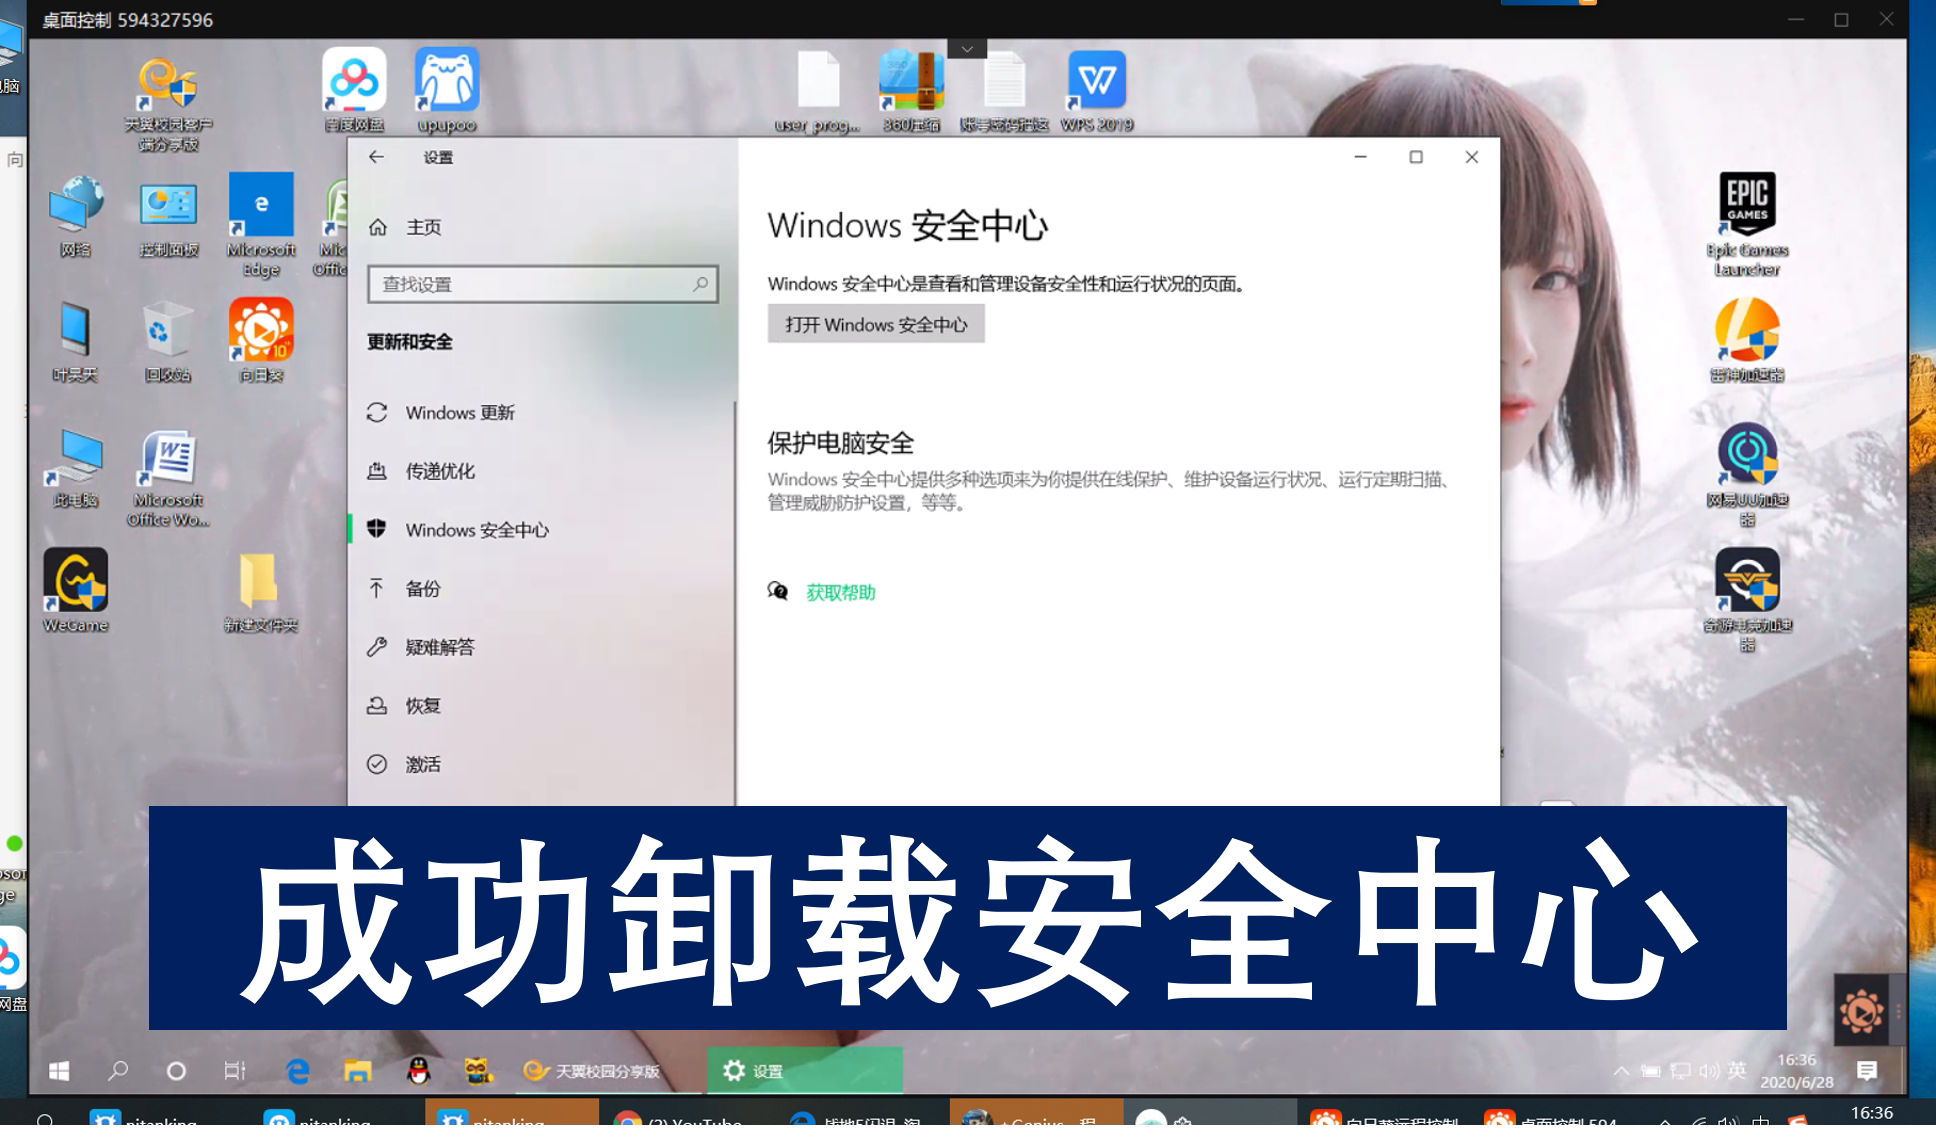Screen dimensions: 1936x1138
Task: Click the 打开 Windows 安全中心 button
Action: point(876,324)
